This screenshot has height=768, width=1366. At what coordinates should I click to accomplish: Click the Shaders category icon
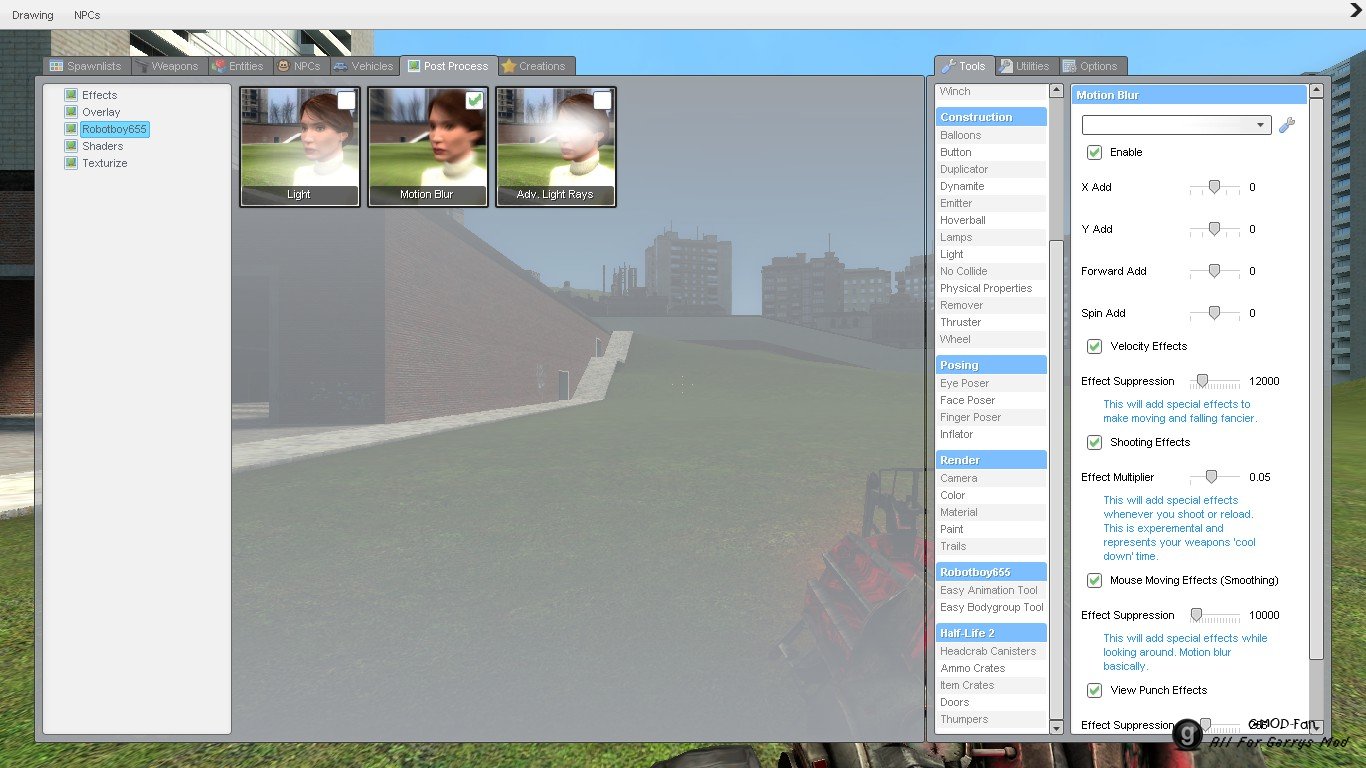pos(71,146)
